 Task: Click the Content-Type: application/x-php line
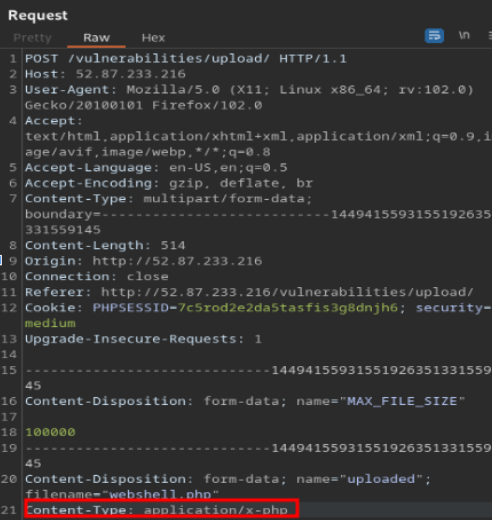[x=157, y=510]
